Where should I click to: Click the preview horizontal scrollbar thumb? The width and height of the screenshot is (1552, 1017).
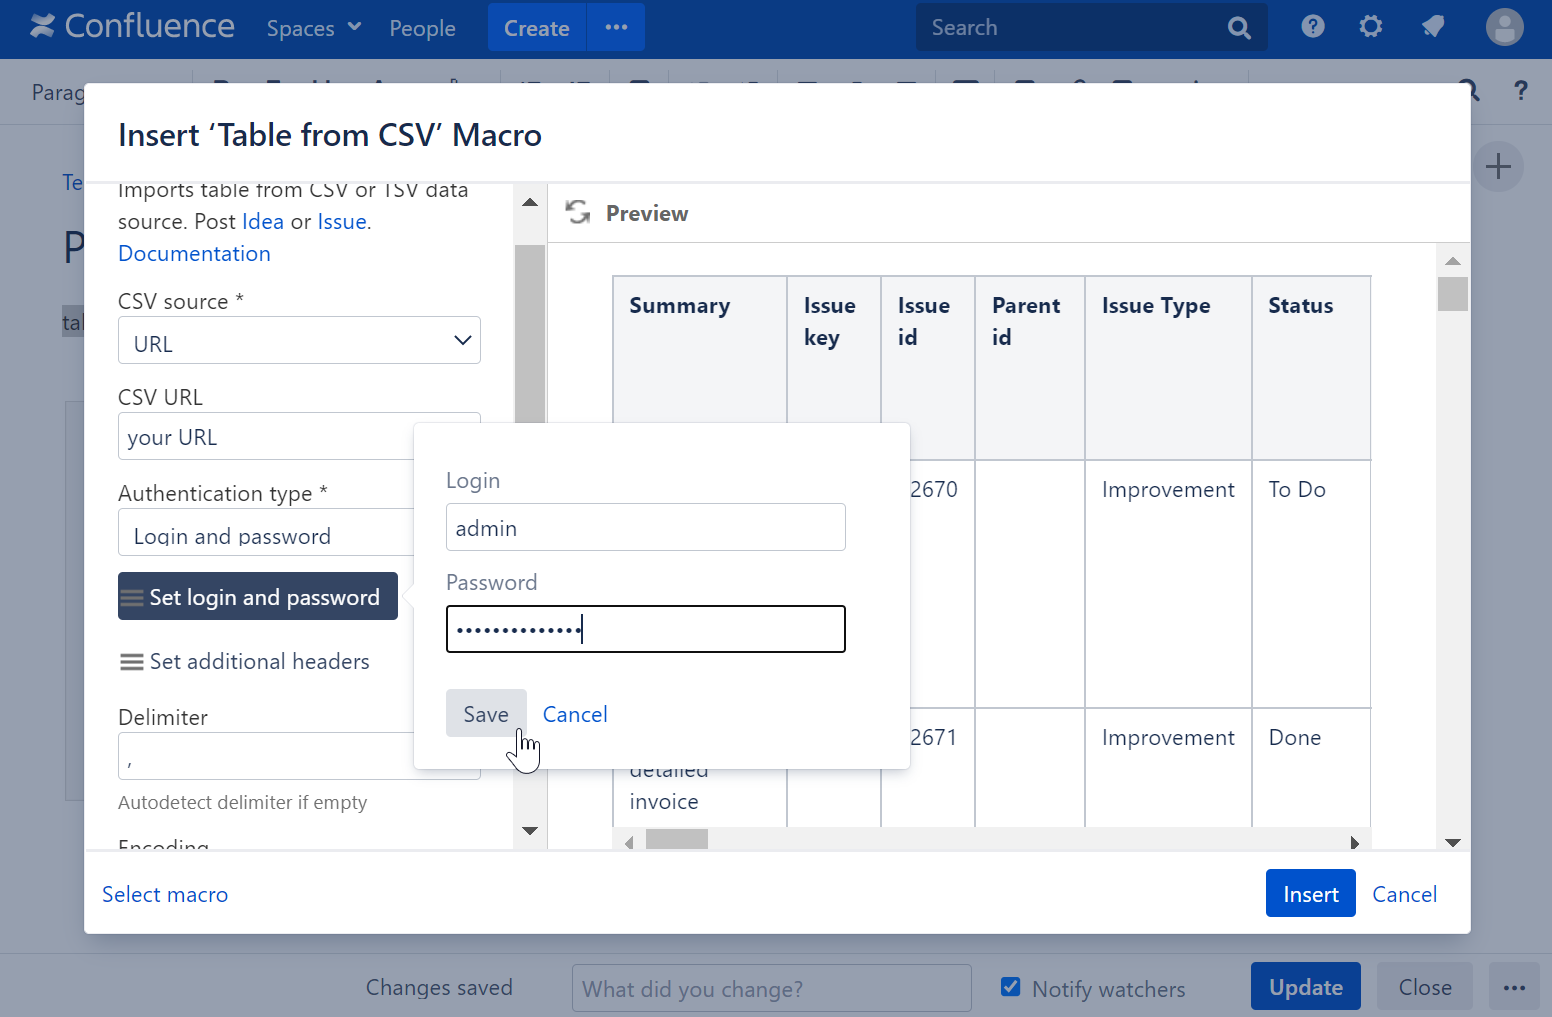tap(677, 840)
